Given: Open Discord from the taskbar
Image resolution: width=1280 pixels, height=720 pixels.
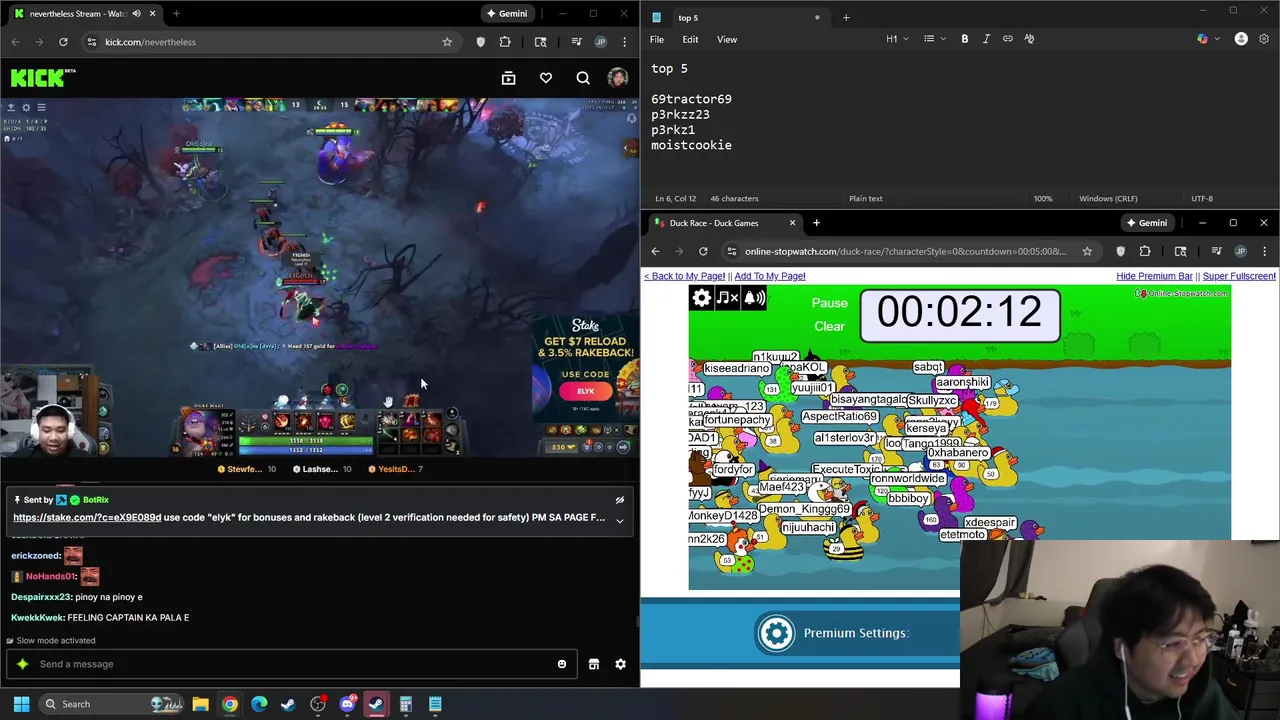Looking at the screenshot, I should [x=347, y=704].
